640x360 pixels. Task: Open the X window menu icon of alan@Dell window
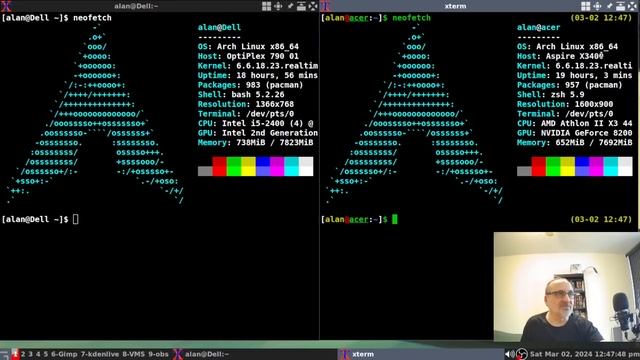(6, 6)
